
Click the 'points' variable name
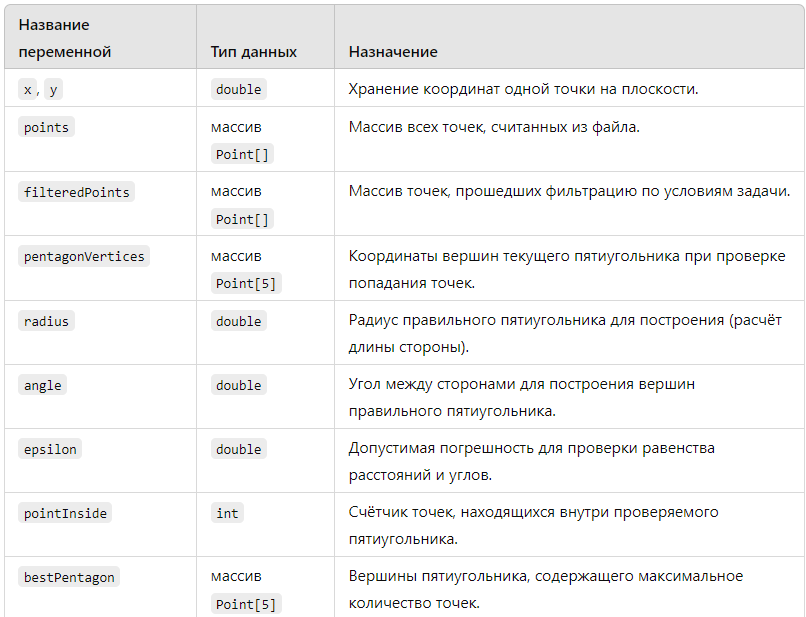(46, 128)
